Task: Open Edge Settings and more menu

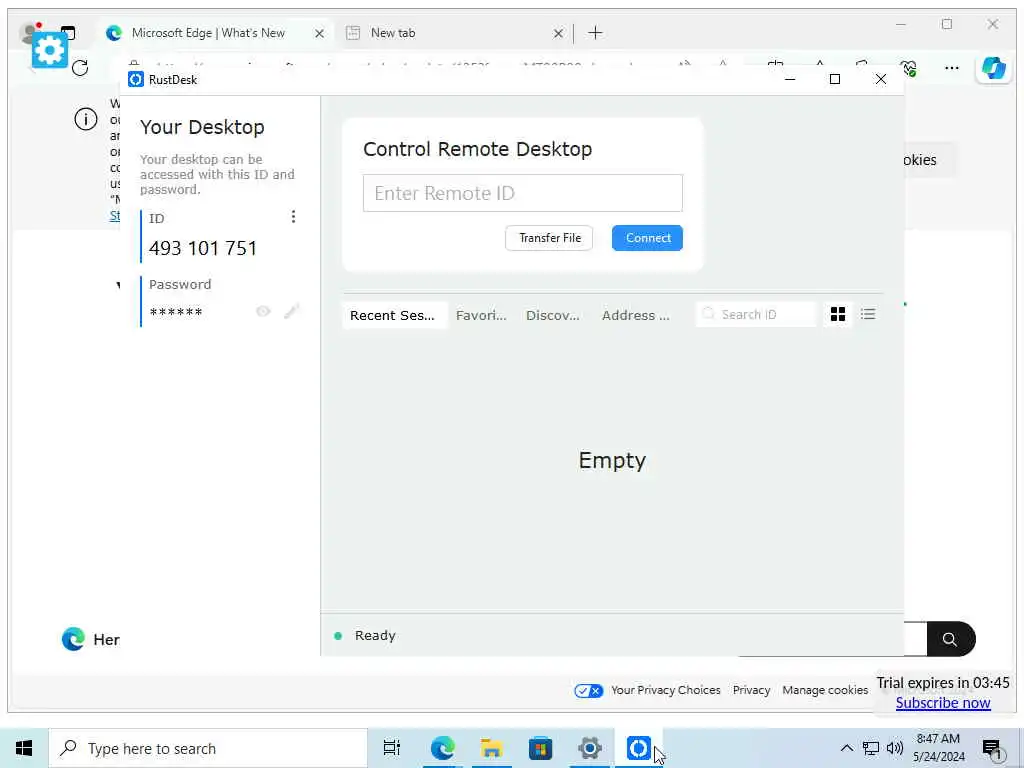Action: 952,68
